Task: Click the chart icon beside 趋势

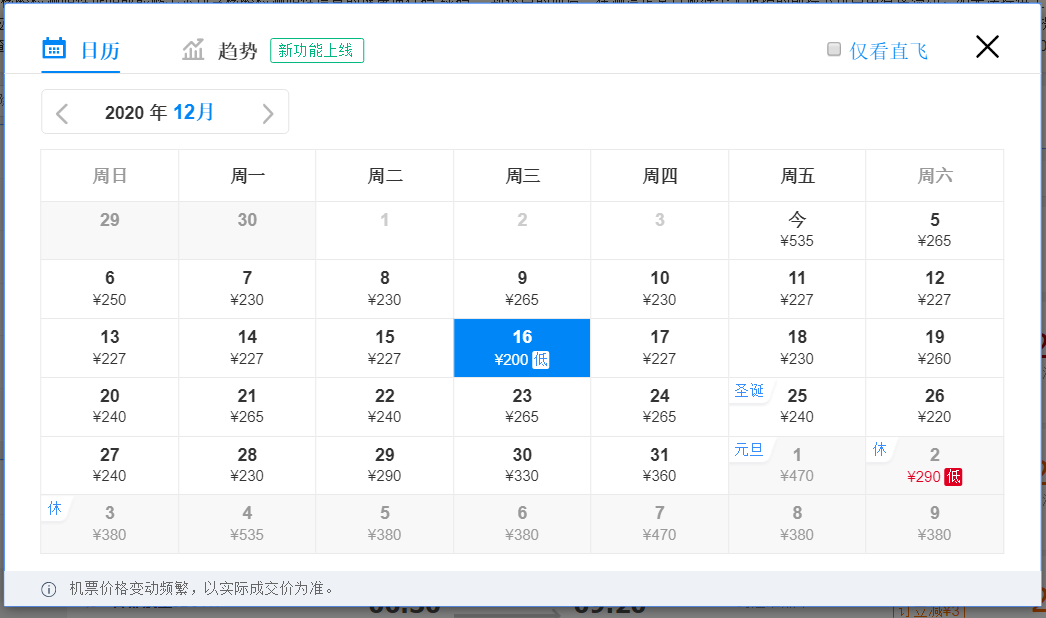Action: coord(193,49)
